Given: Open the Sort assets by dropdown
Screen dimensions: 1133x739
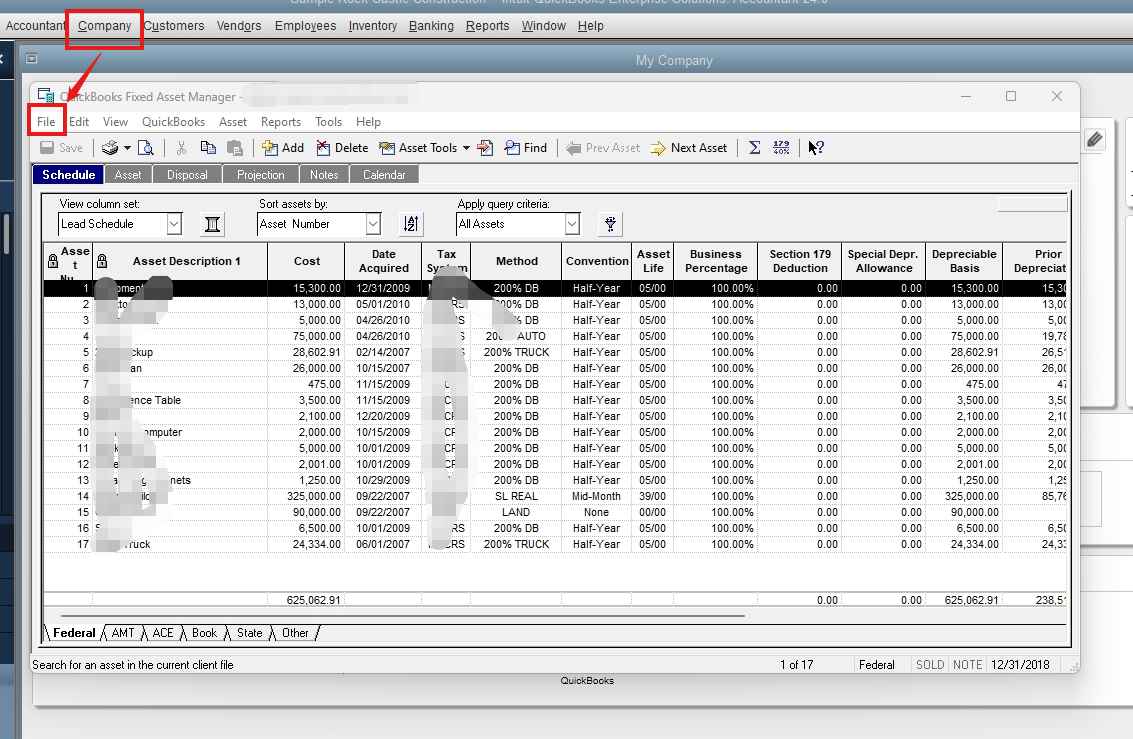Looking at the screenshot, I should [373, 224].
